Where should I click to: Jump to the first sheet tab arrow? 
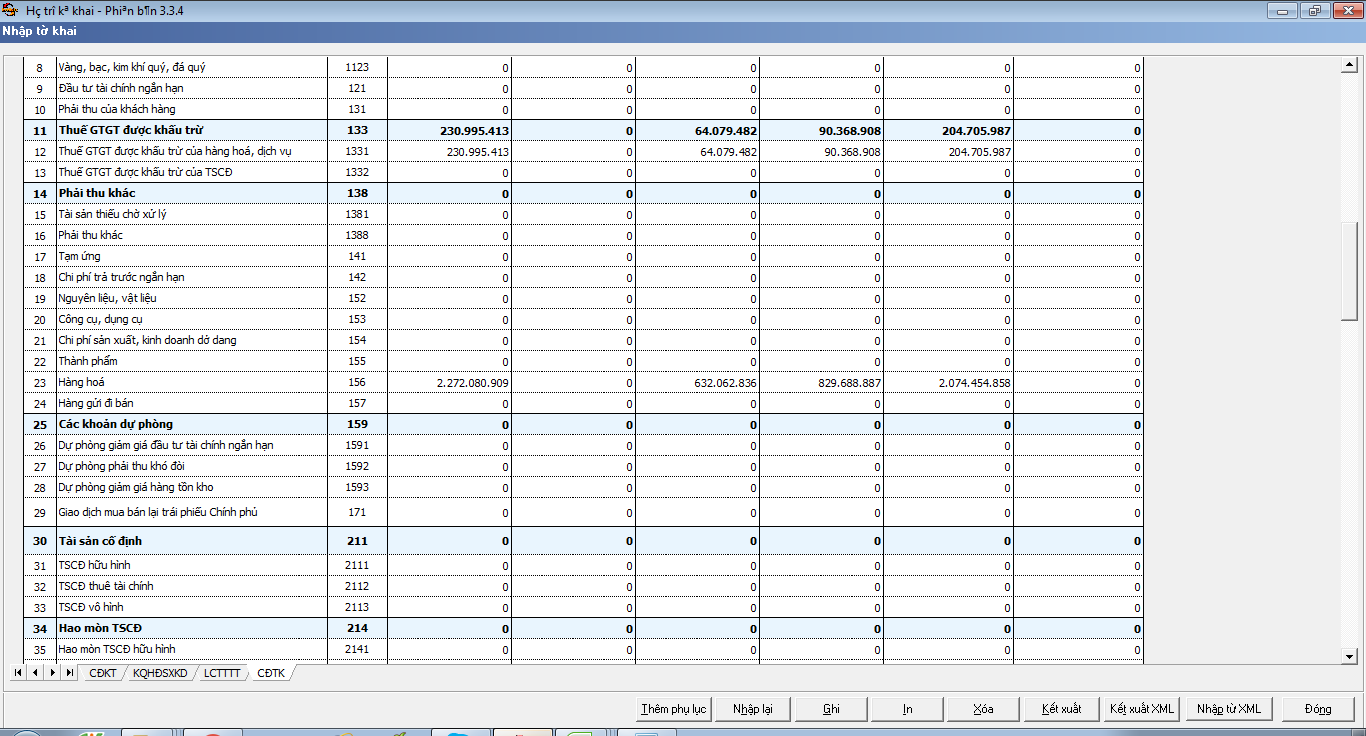pyautogui.click(x=18, y=673)
